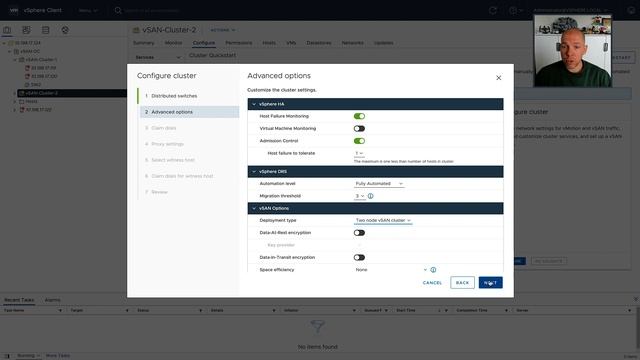The width and height of the screenshot is (640, 360).
Task: Open Deployment type dropdown
Action: click(x=383, y=220)
